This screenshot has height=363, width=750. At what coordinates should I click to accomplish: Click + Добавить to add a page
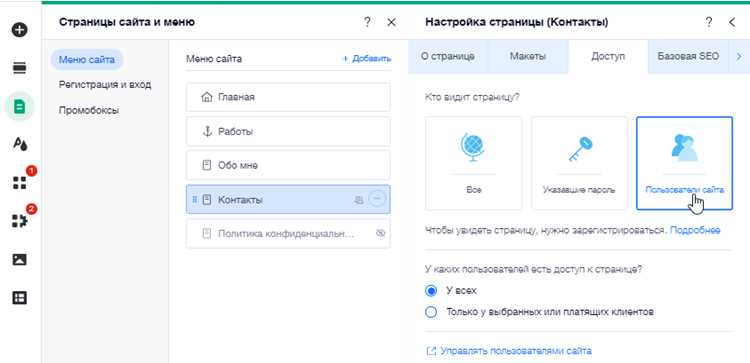pos(366,59)
